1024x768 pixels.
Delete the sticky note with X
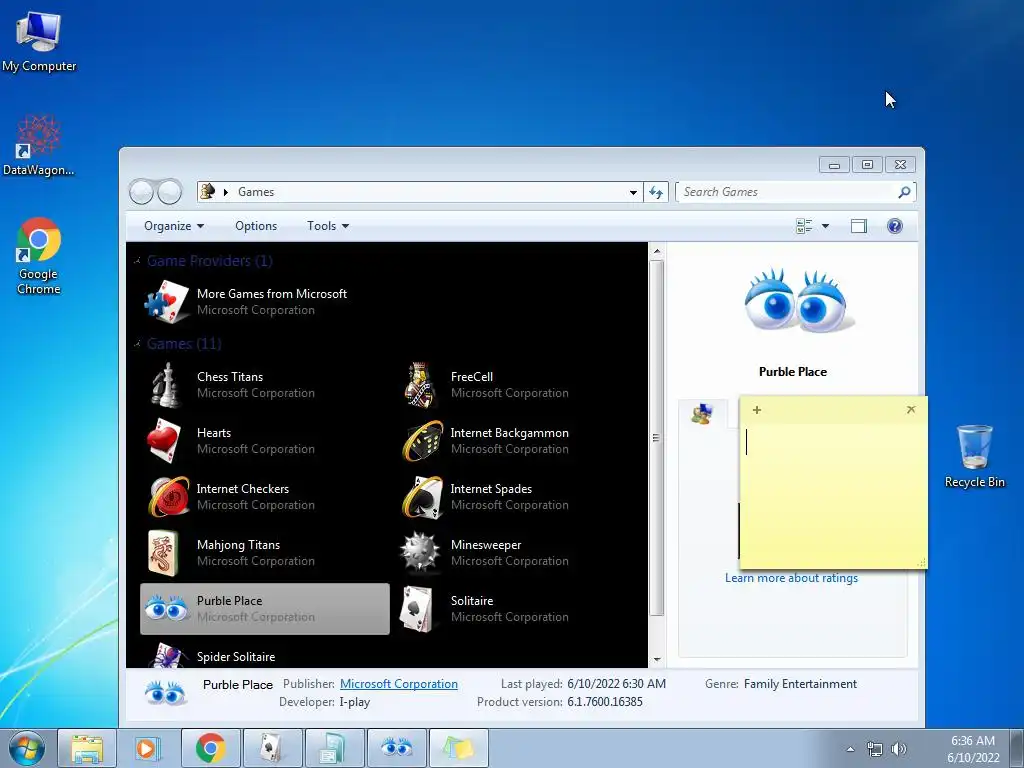click(x=911, y=409)
